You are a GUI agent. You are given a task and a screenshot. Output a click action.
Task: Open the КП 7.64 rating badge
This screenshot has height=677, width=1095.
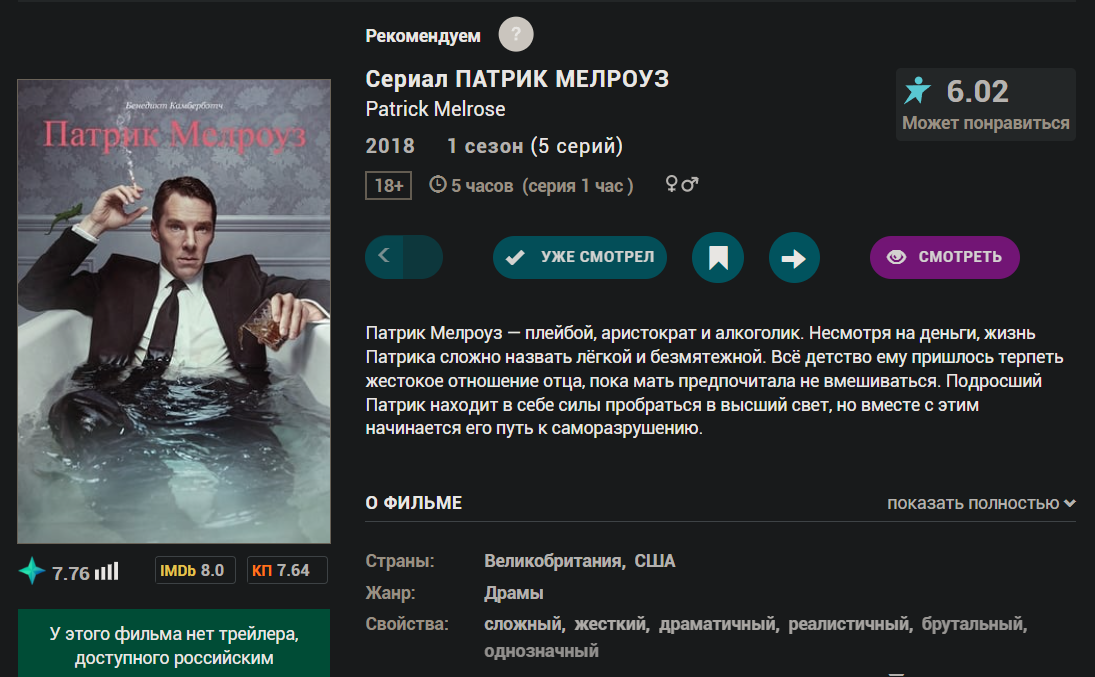tap(287, 570)
